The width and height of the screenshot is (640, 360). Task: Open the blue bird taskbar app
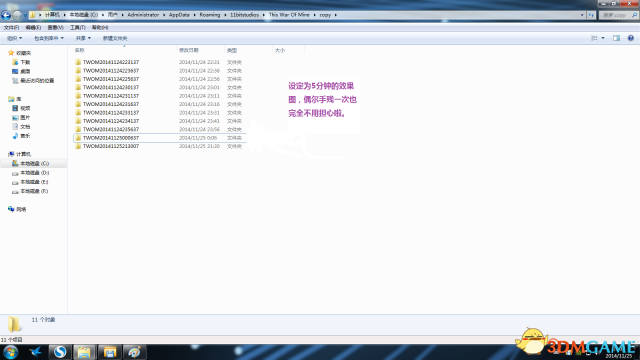pos(36,352)
